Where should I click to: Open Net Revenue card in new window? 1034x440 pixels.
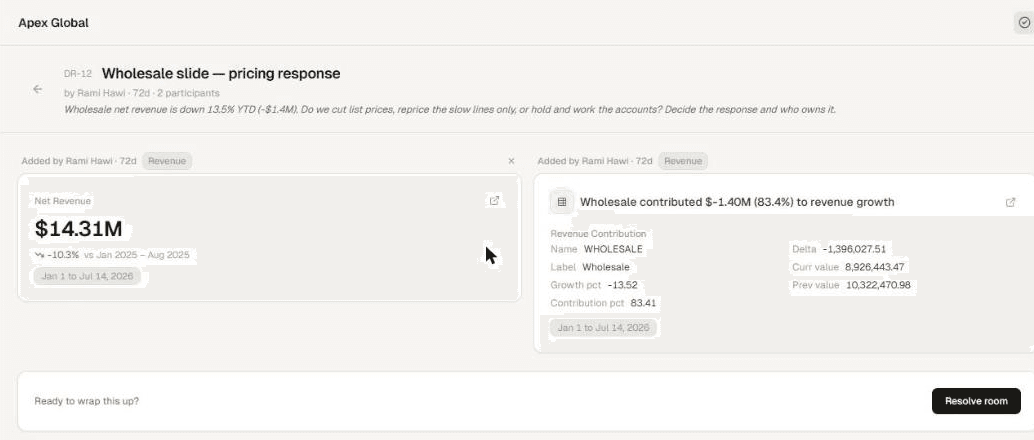pyautogui.click(x=495, y=201)
